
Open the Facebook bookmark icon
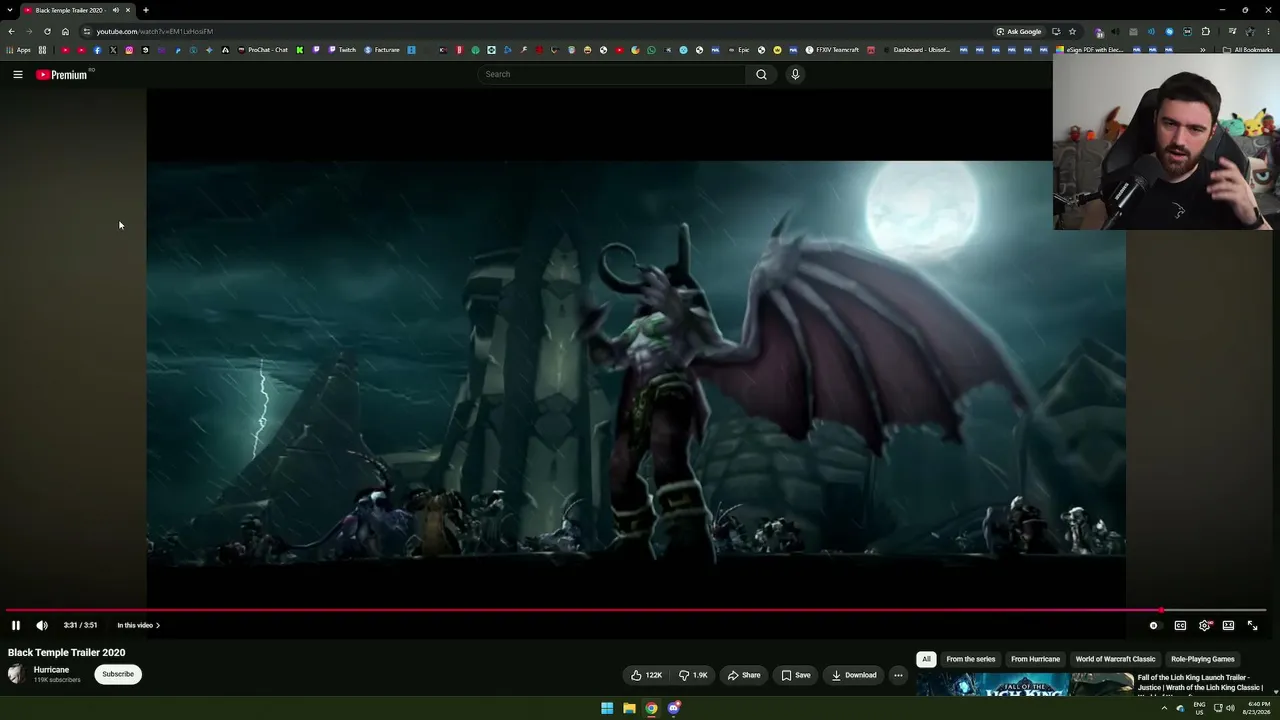tap(97, 50)
